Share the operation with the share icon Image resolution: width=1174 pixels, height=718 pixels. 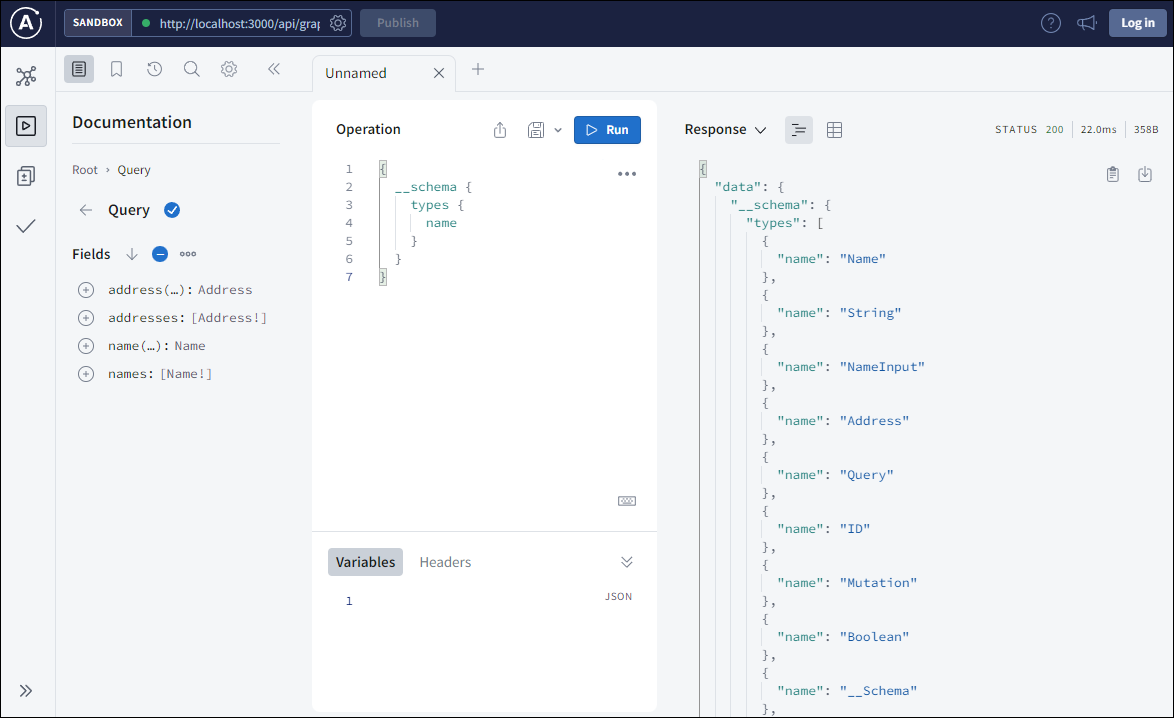pyautogui.click(x=500, y=130)
